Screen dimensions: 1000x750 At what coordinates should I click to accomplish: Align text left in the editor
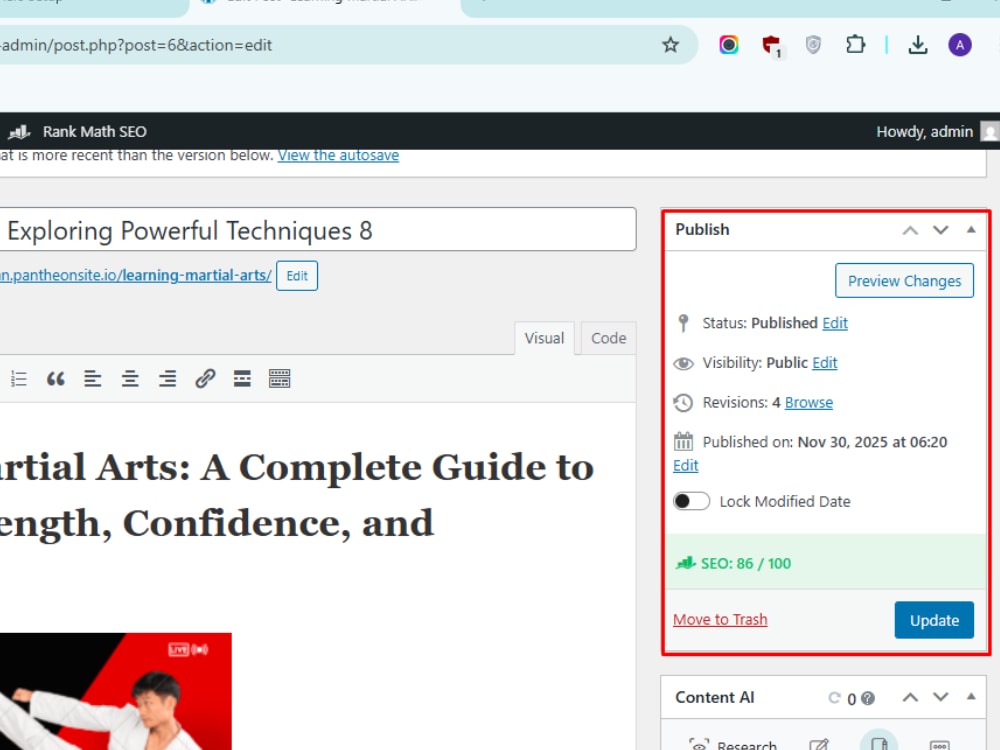pyautogui.click(x=92, y=379)
